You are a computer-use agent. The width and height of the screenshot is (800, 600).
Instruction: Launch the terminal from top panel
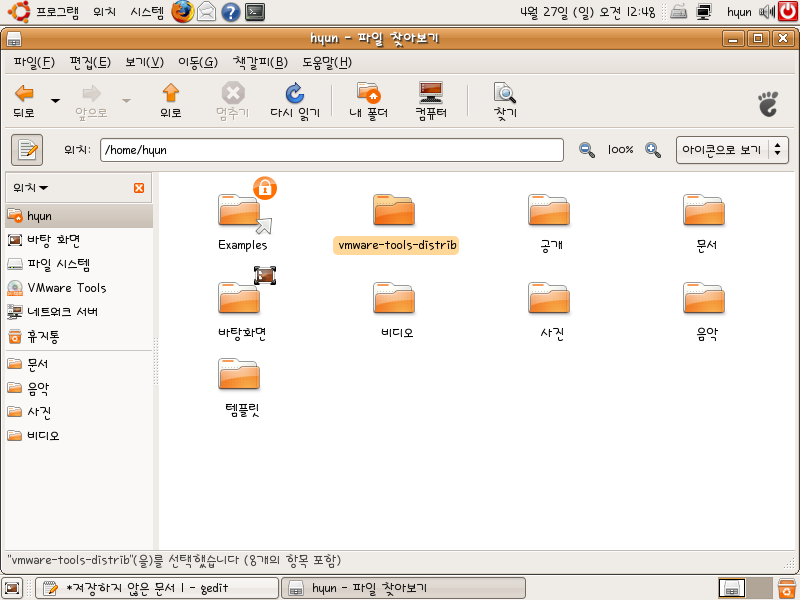[255, 12]
